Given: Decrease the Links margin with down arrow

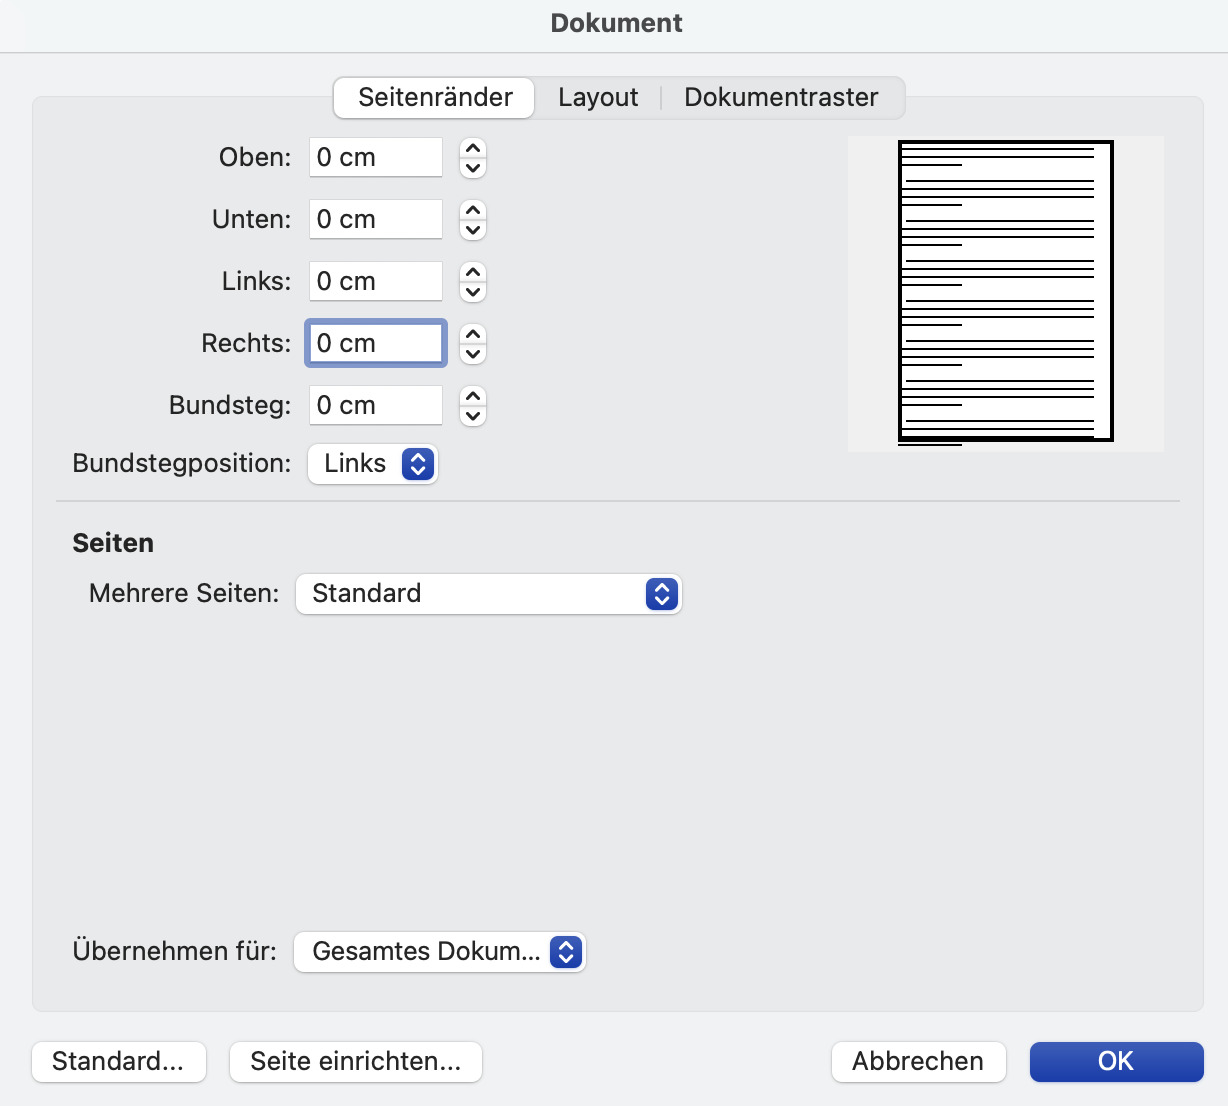Looking at the screenshot, I should tap(473, 292).
